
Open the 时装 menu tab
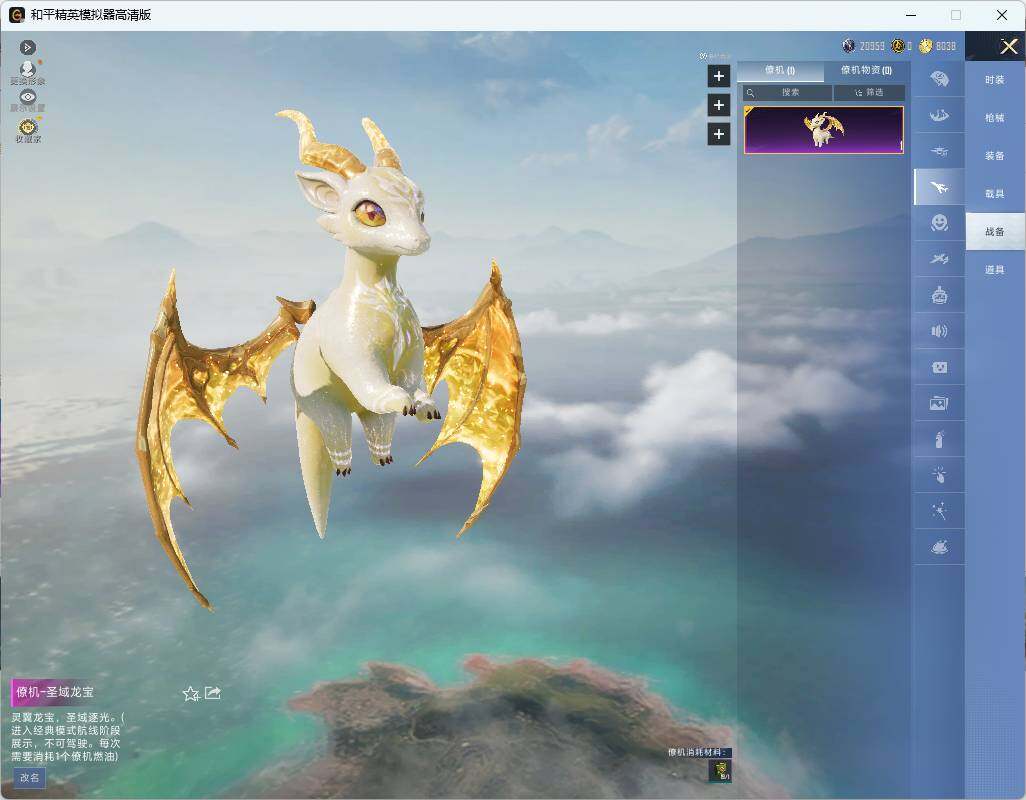pyautogui.click(x=995, y=80)
